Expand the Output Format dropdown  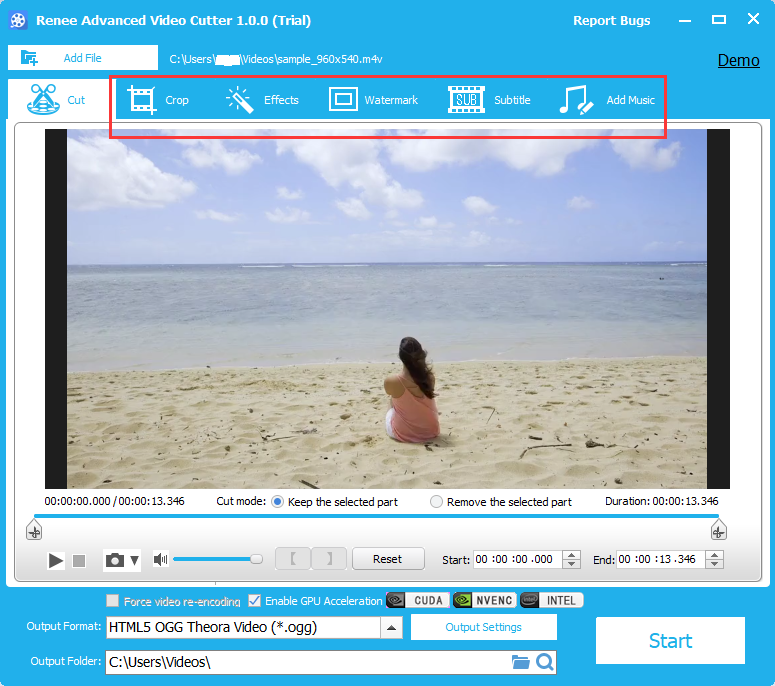(x=392, y=628)
